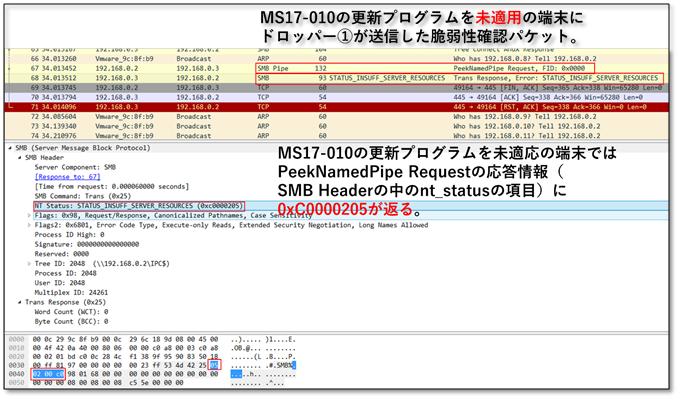Select packet 69 TCP FIN, ACK row
The height and width of the screenshot is (398, 678).
click(x=336, y=88)
